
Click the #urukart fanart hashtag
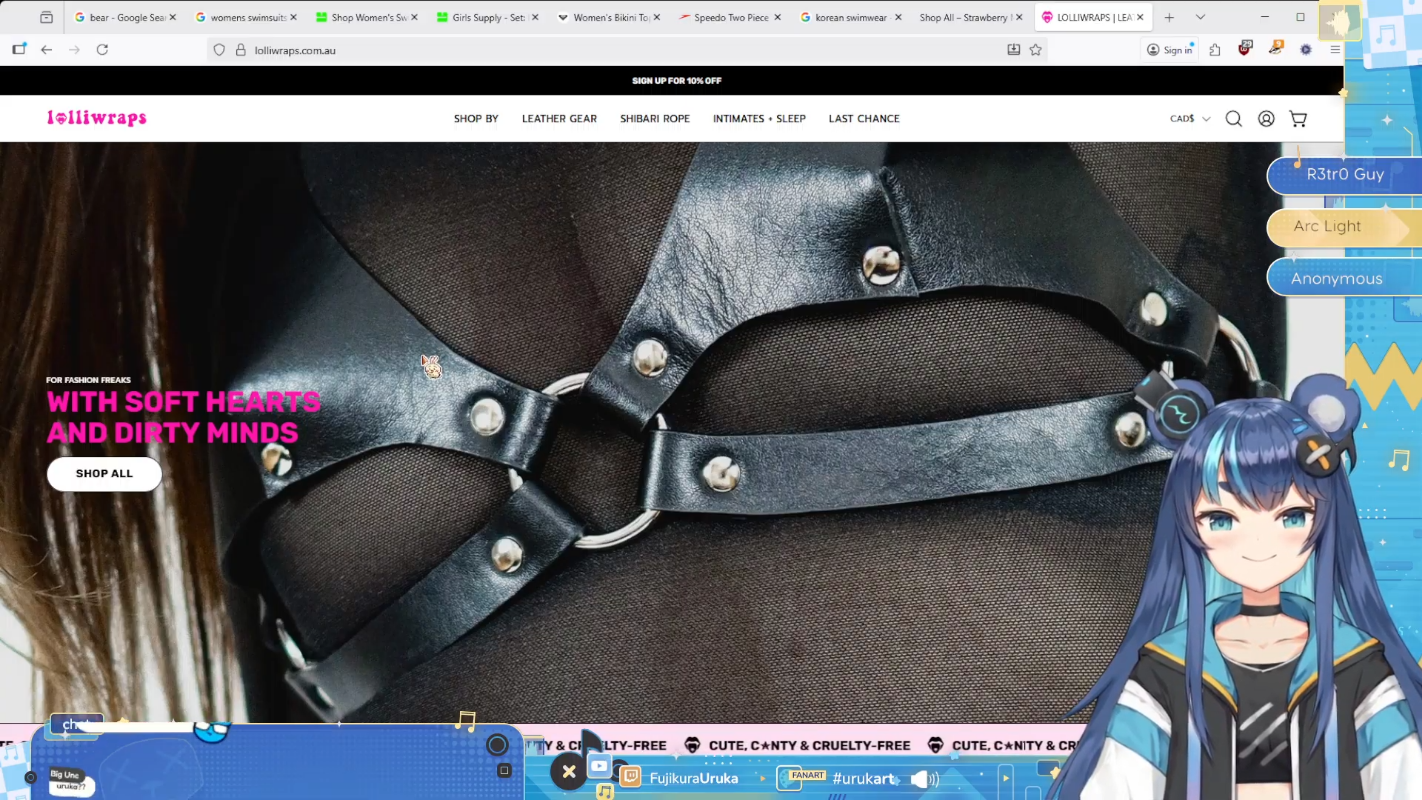[864, 778]
